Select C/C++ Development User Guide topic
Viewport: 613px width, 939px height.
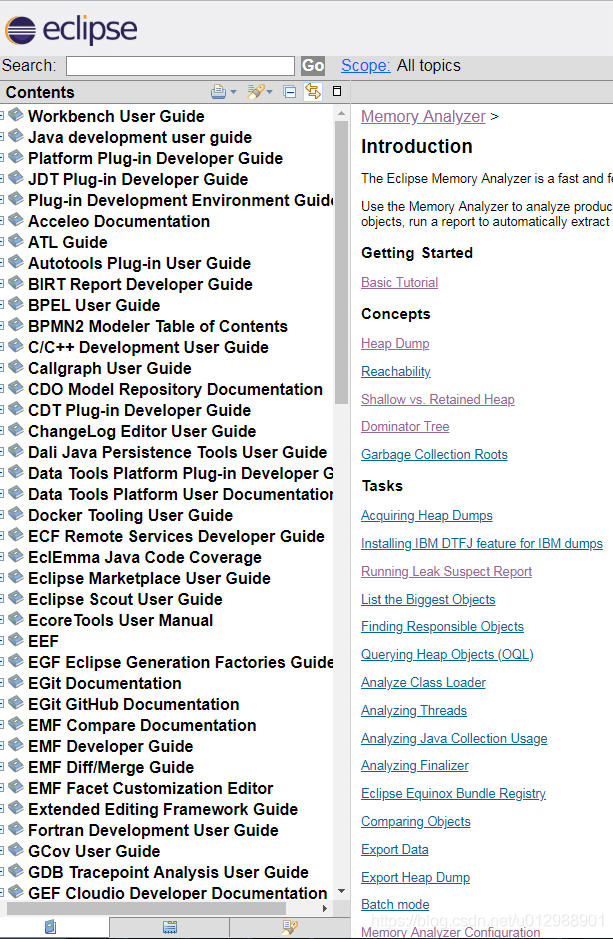click(148, 347)
